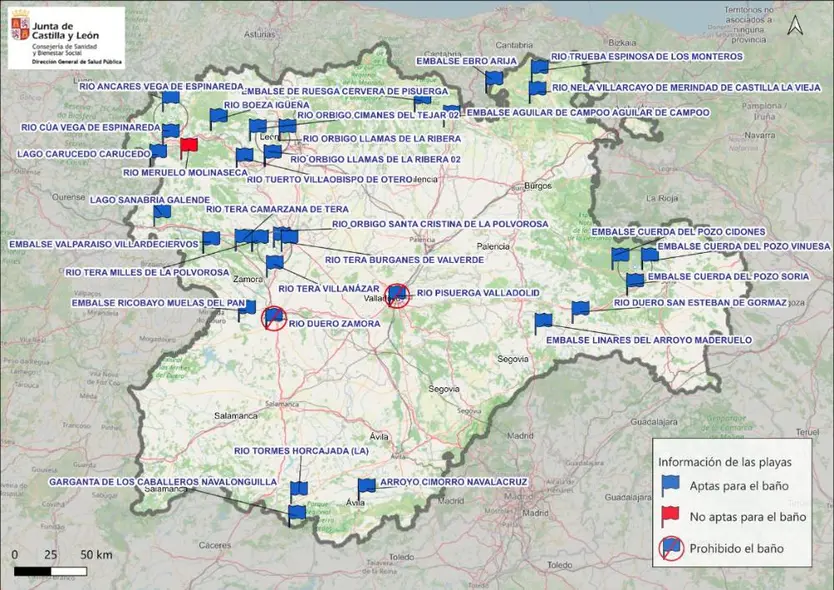
Task: Click the Junta de Castilla y León coat of arms
Action: [x=20, y=25]
